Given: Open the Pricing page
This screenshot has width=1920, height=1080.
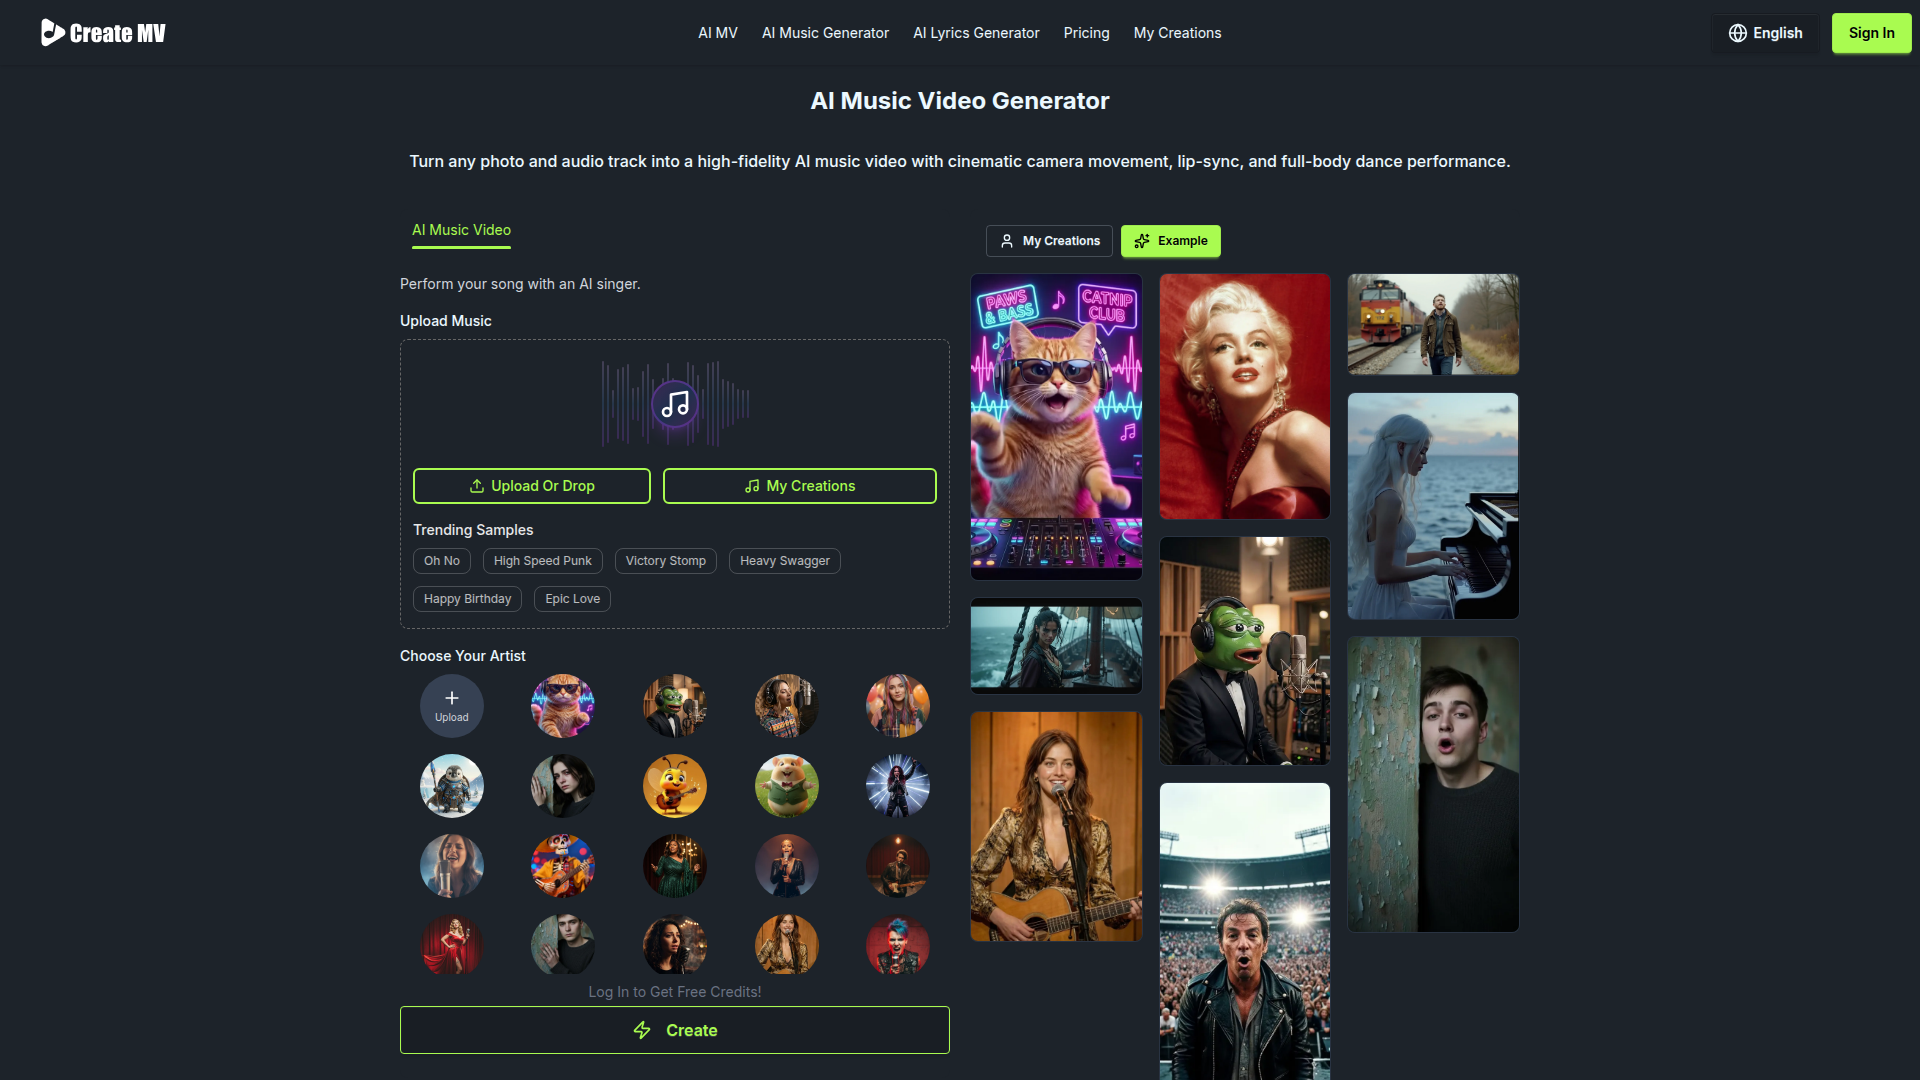Looking at the screenshot, I should (1086, 33).
